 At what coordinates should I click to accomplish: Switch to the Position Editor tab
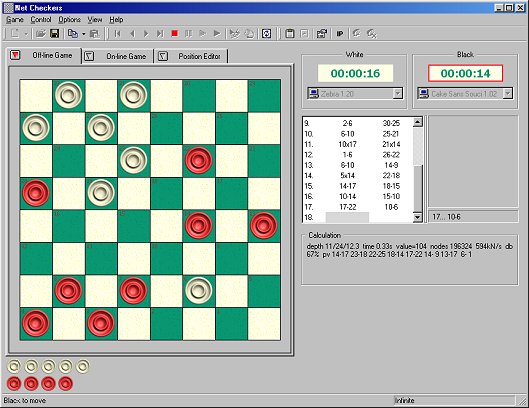click(192, 56)
